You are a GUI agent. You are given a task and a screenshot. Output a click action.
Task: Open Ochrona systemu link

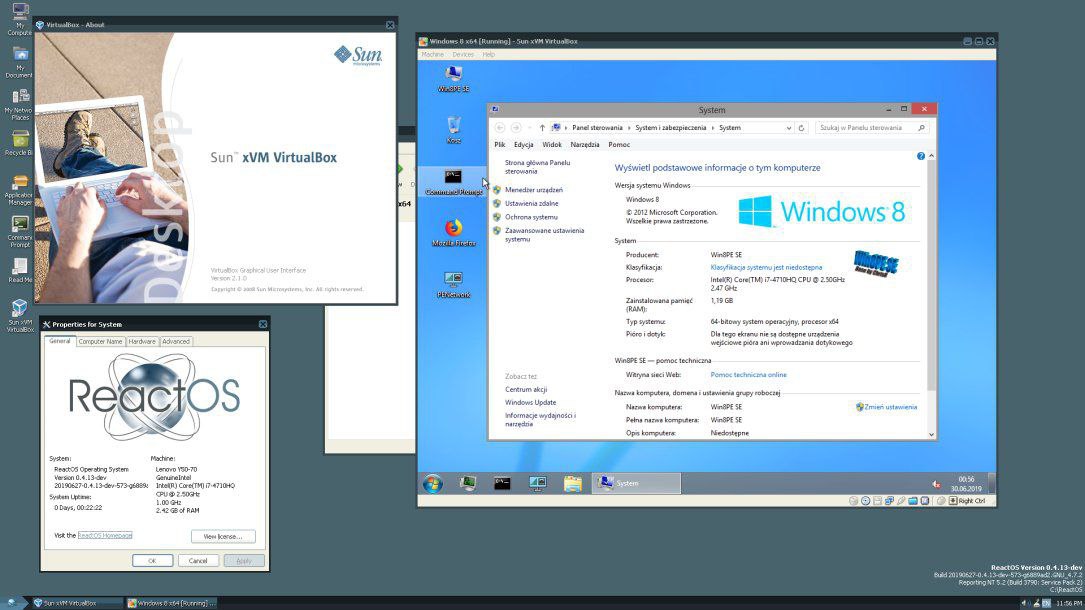(531, 217)
